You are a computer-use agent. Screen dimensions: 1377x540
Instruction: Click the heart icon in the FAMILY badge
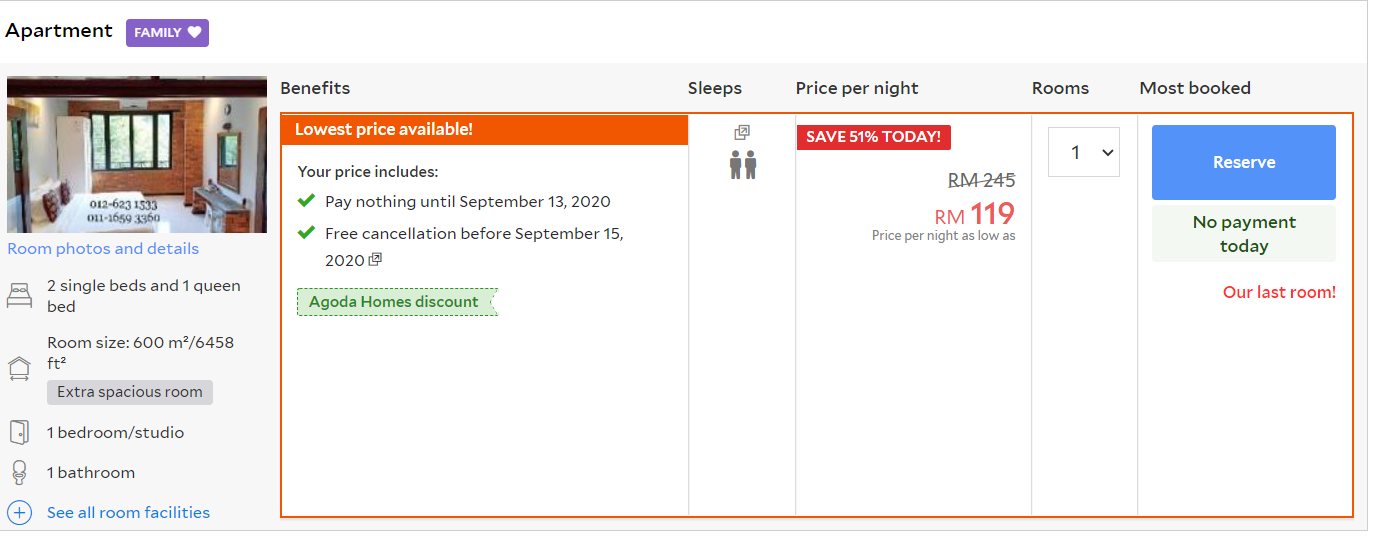(195, 32)
